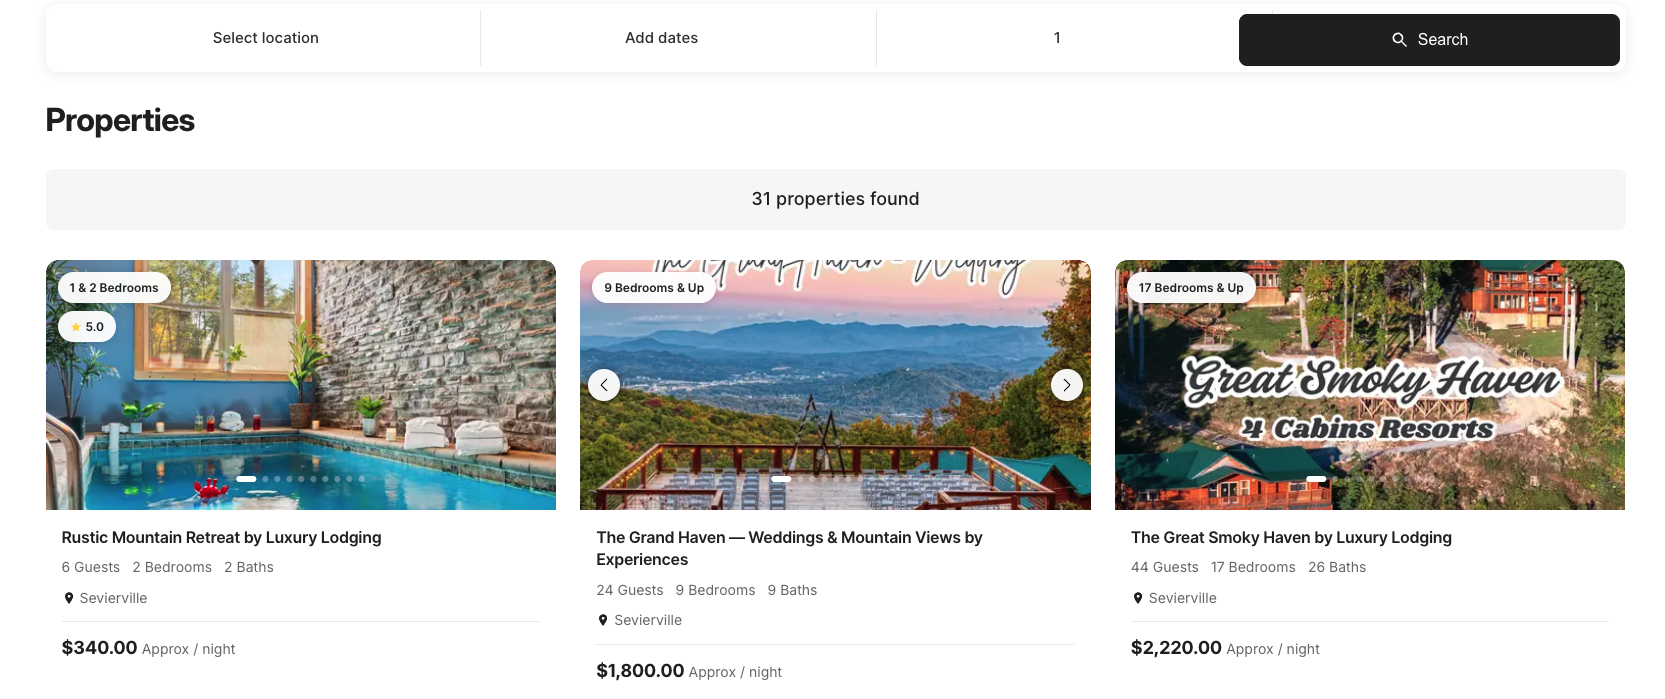Click the active carousel dot on pool photo
1665x699 pixels.
click(246, 479)
